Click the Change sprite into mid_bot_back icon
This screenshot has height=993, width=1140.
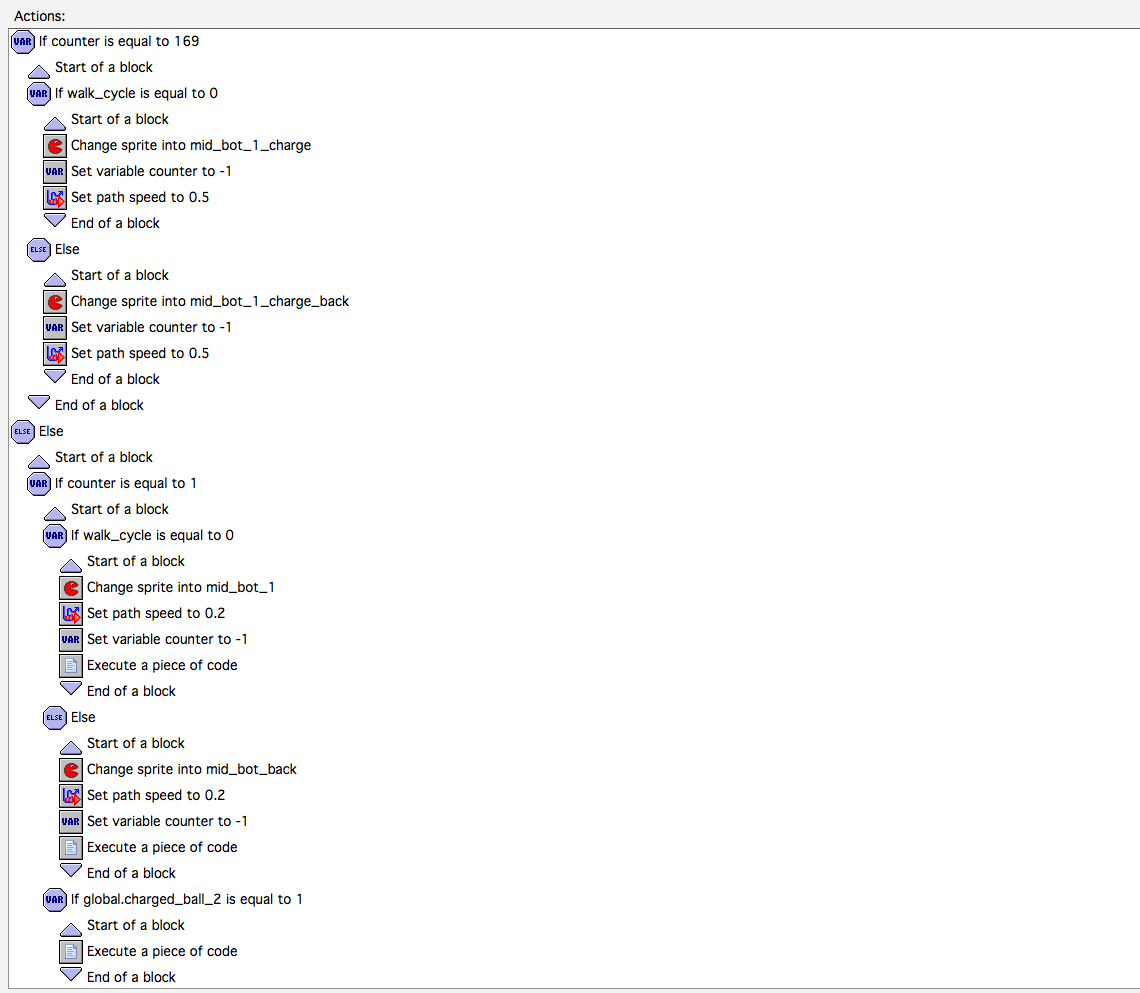click(71, 769)
